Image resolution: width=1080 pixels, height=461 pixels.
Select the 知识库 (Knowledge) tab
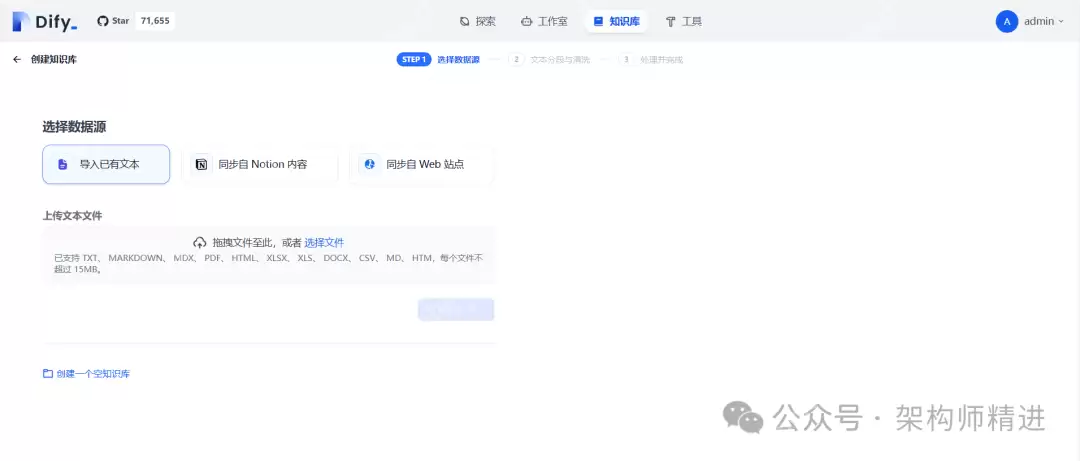(616, 21)
